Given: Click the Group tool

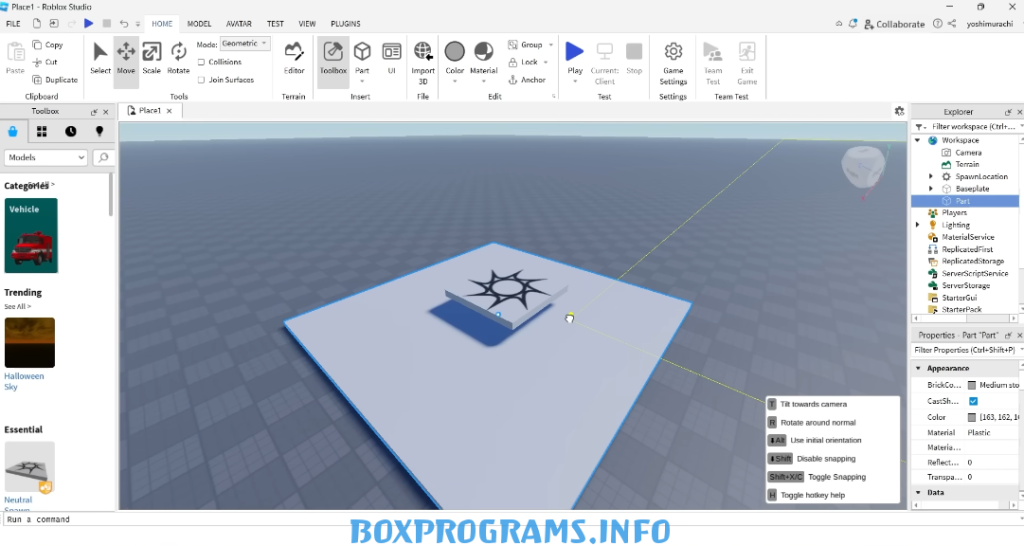Looking at the screenshot, I should point(526,44).
